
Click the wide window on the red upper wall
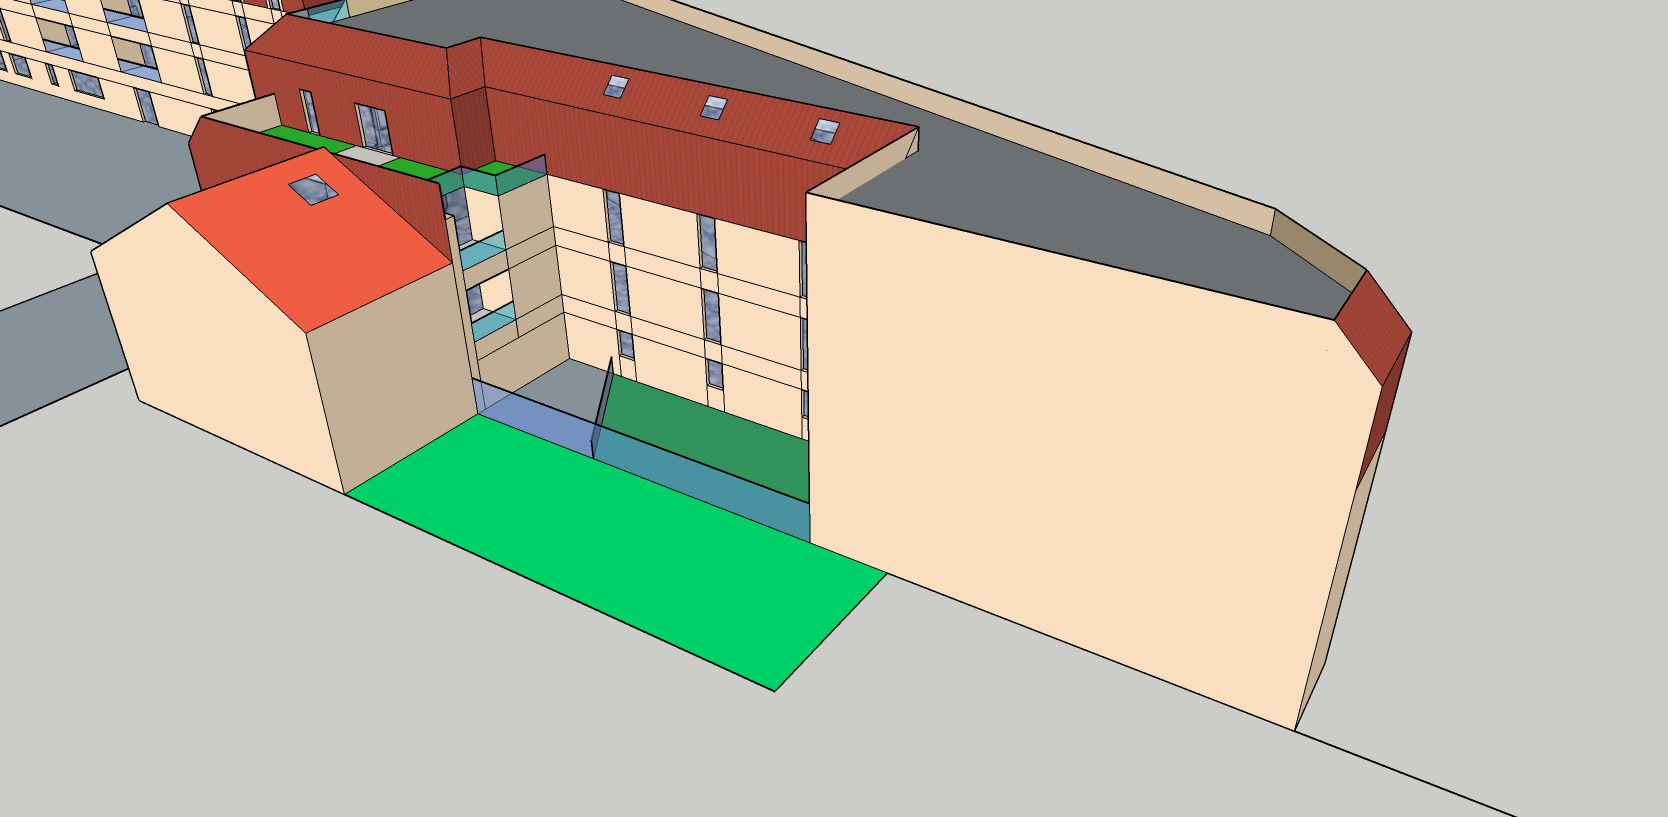374,127
